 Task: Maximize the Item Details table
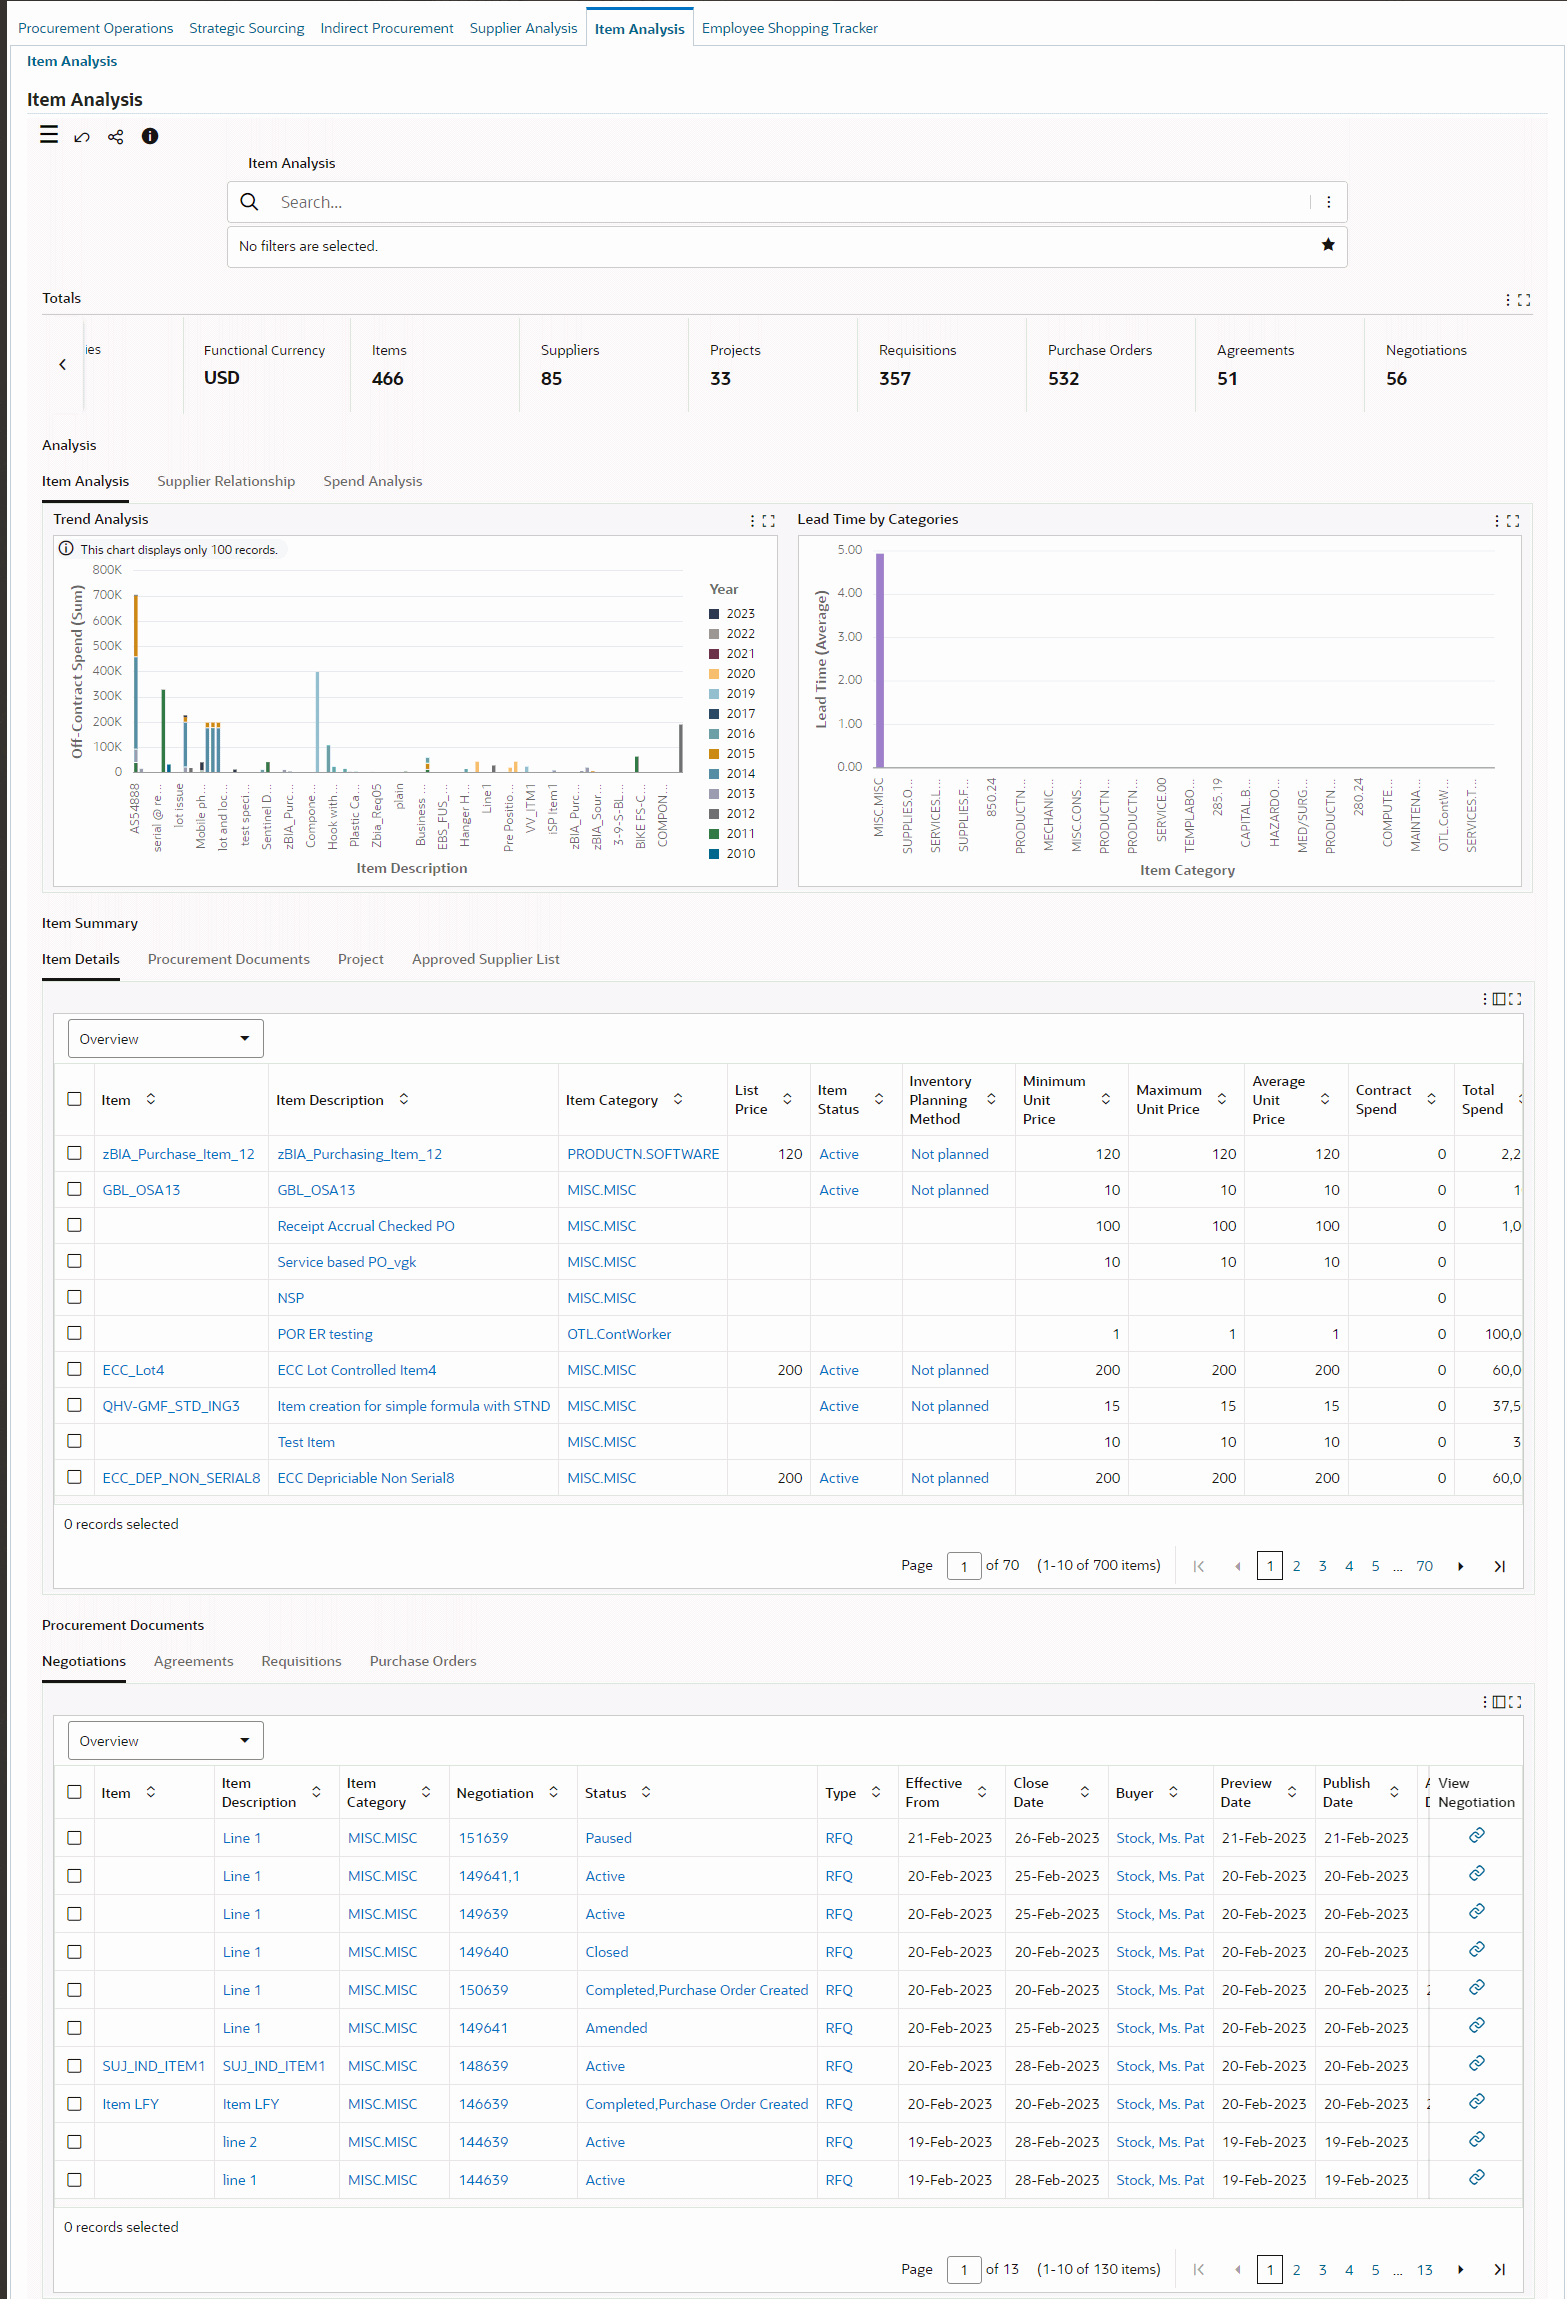pyautogui.click(x=1515, y=999)
